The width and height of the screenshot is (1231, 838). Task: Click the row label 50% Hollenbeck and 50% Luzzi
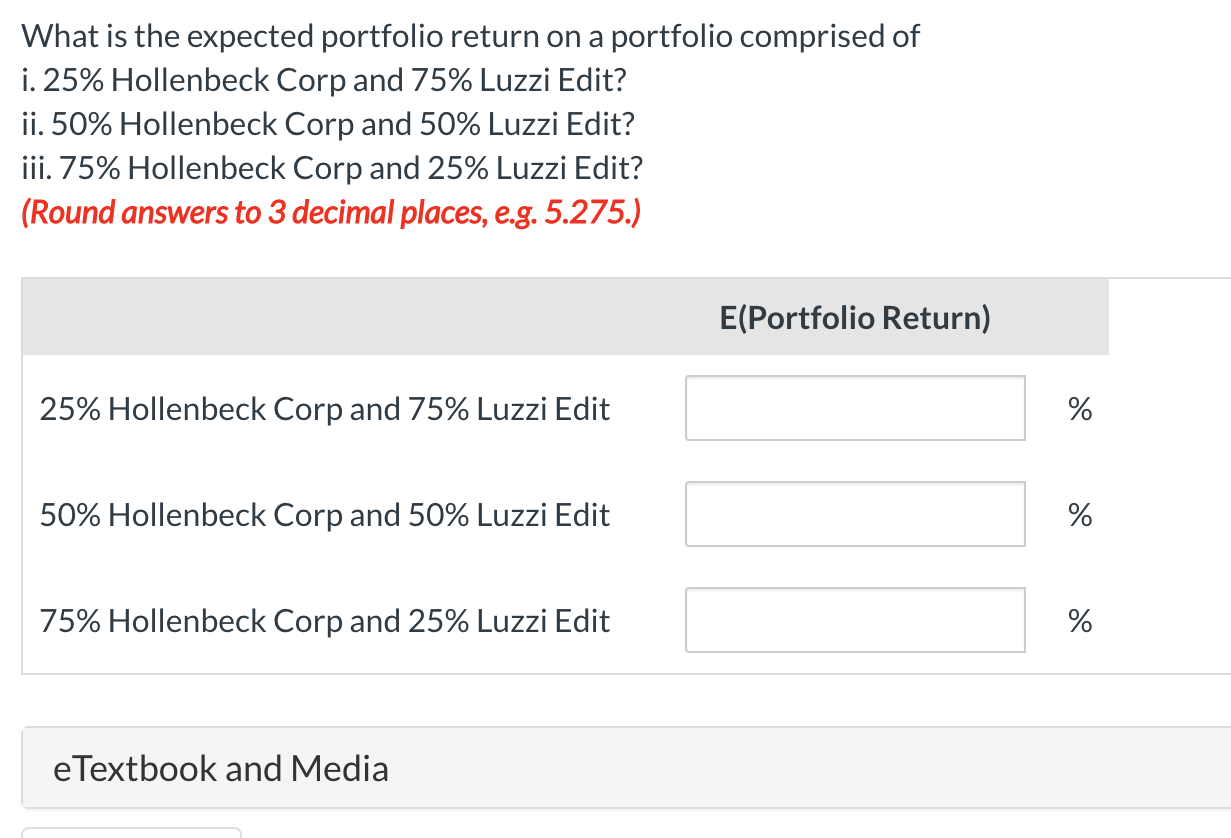(x=324, y=514)
